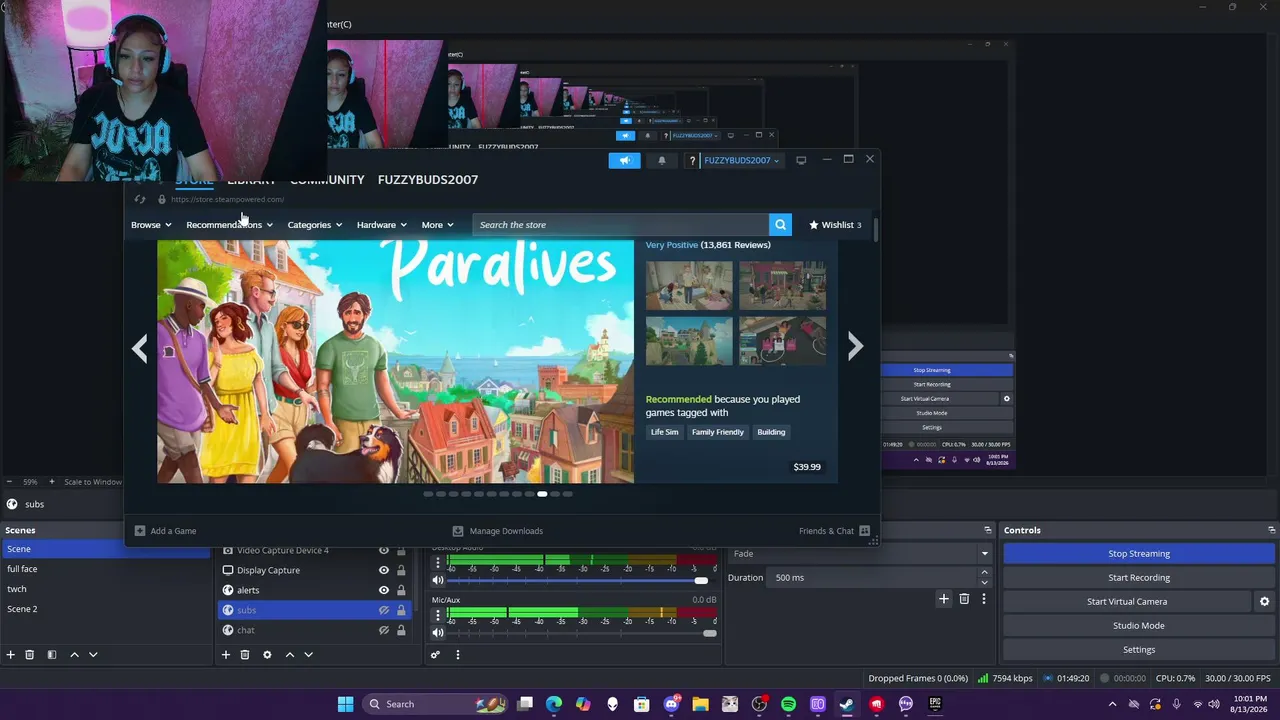
Task: Open Steam notifications bell
Action: click(x=661, y=160)
